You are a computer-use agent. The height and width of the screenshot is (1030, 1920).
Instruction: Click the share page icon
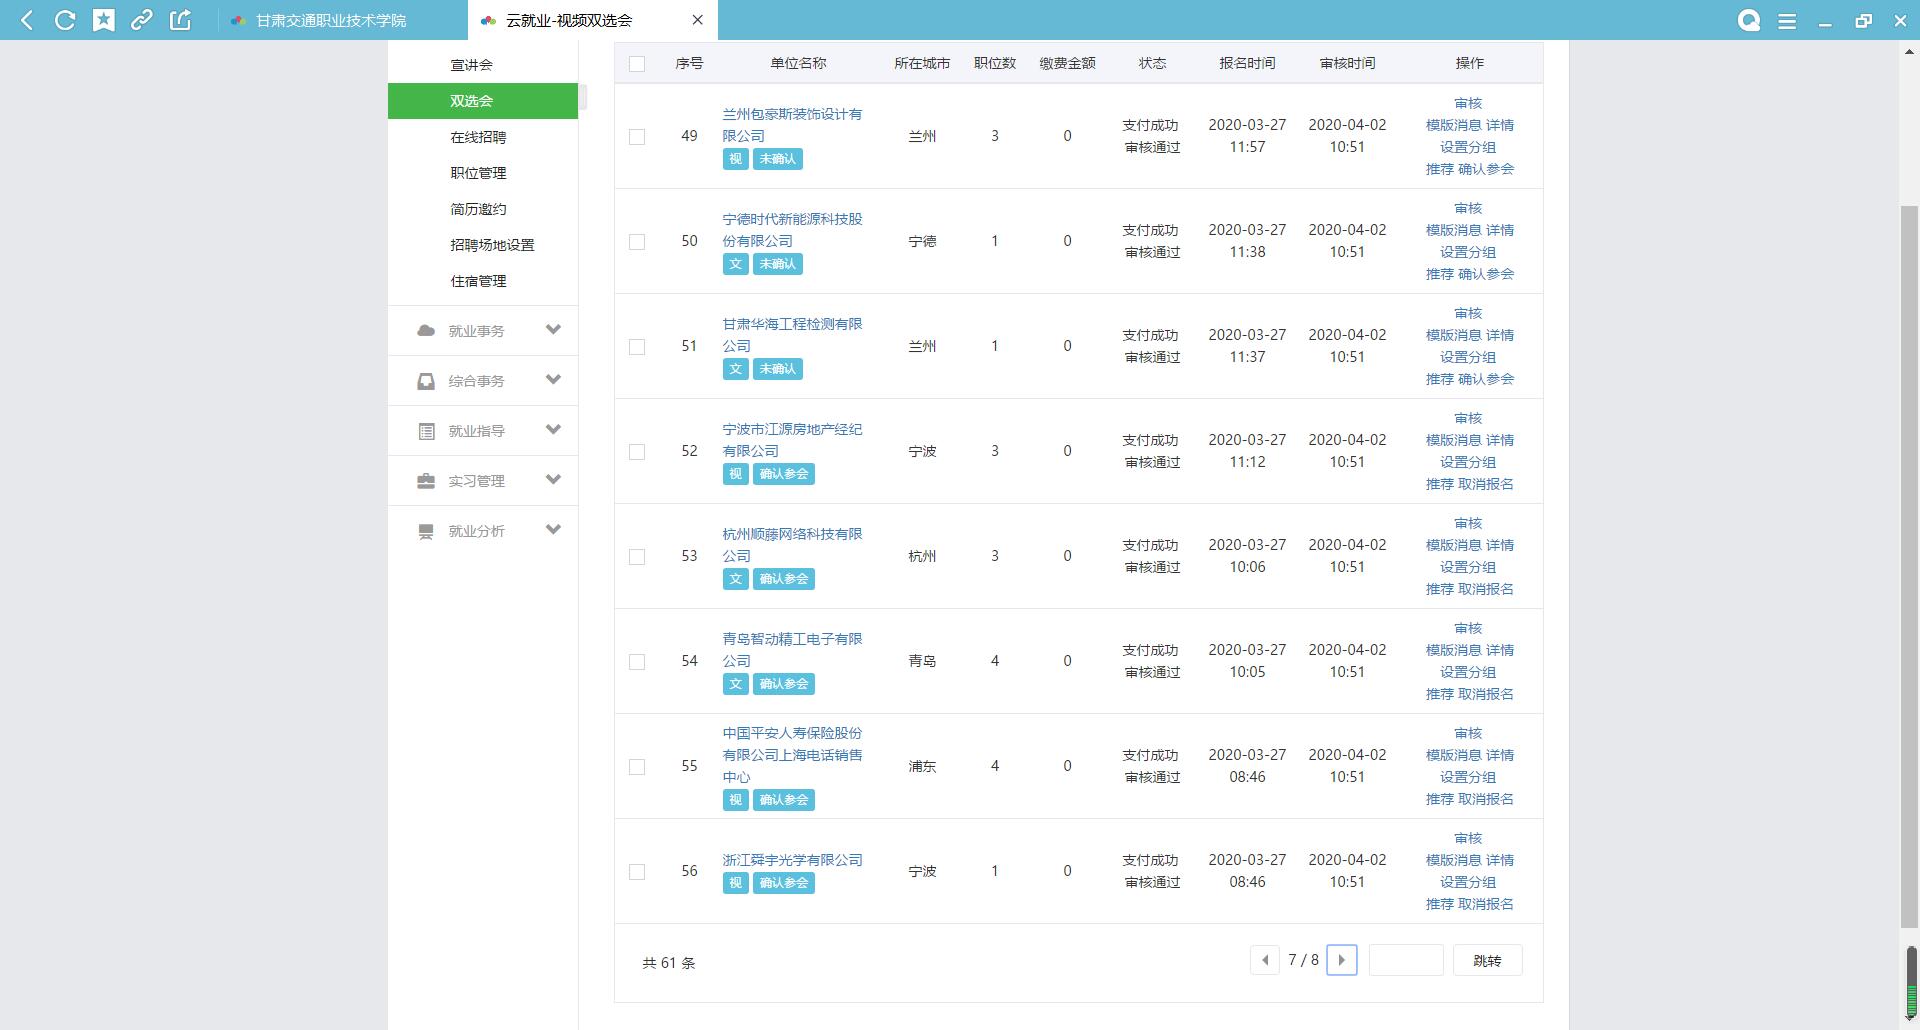tap(180, 20)
